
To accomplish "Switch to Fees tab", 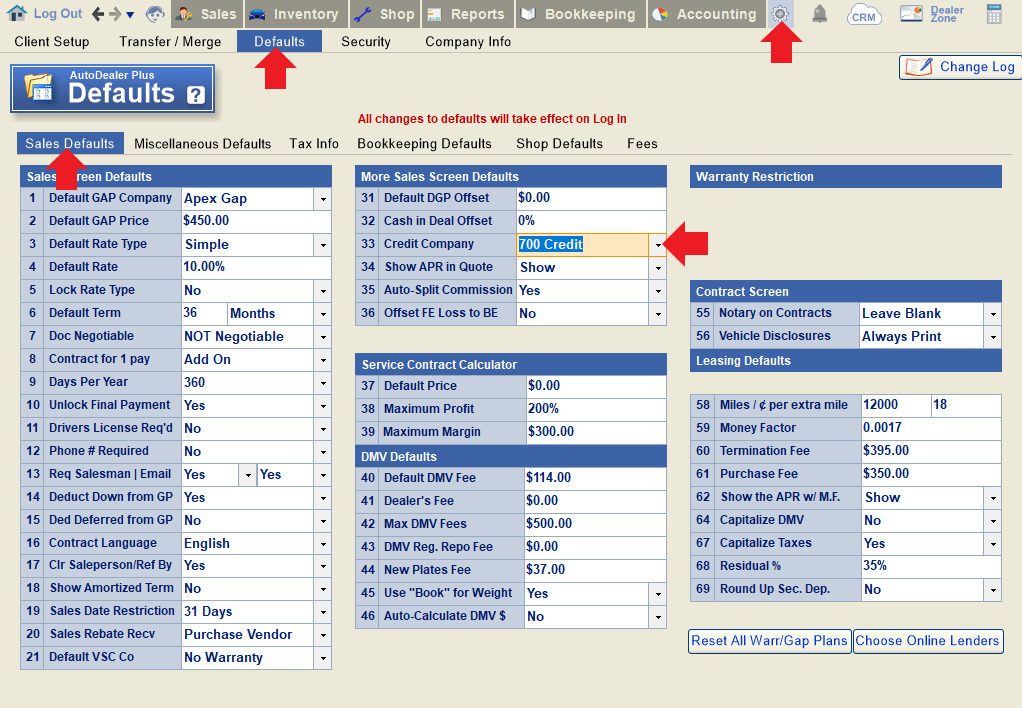I will (x=642, y=143).
